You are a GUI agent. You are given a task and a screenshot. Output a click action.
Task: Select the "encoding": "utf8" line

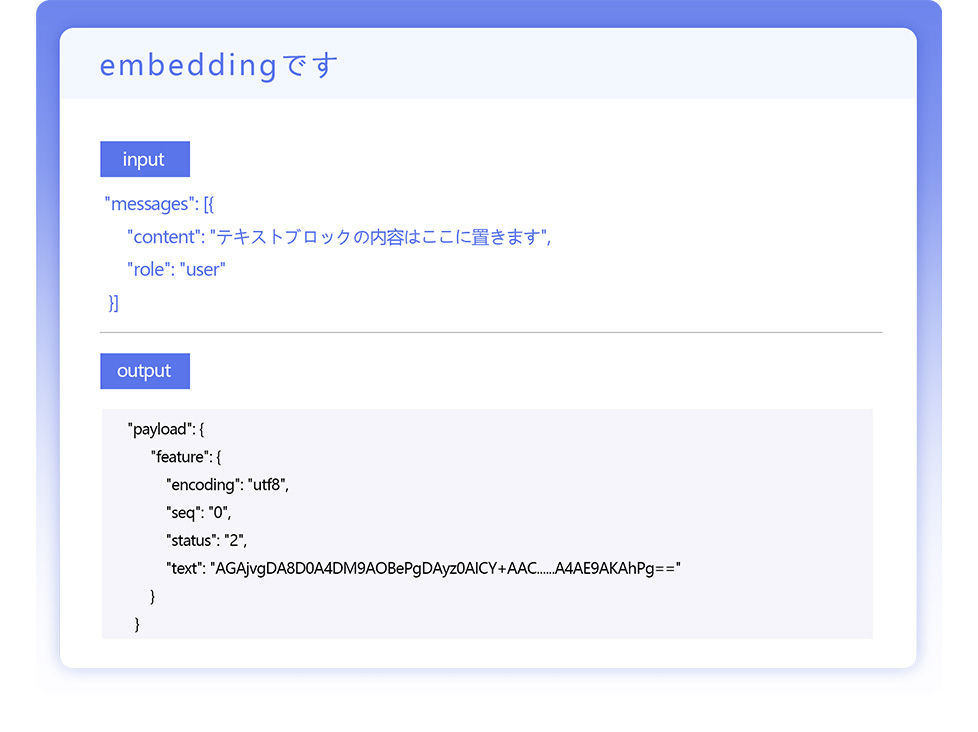coord(227,485)
